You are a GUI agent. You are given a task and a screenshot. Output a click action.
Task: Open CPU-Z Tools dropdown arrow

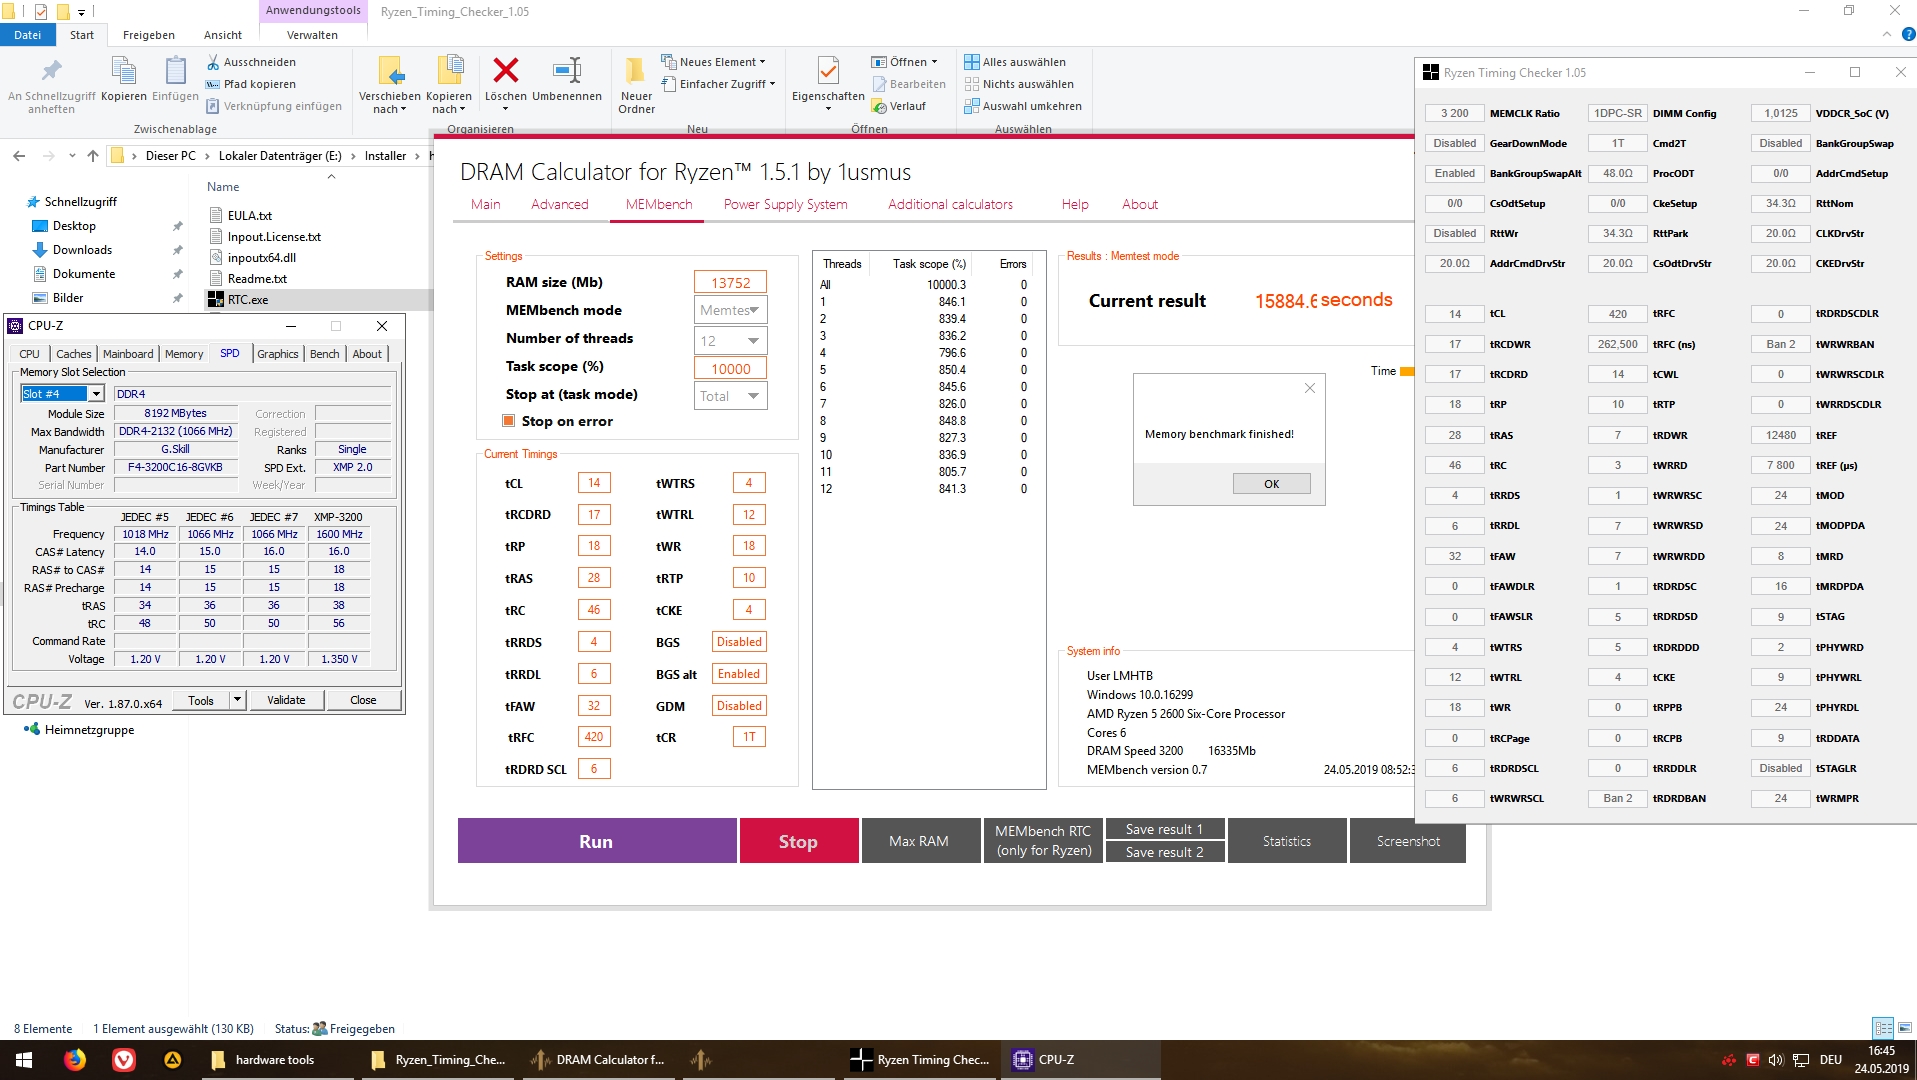(x=237, y=700)
